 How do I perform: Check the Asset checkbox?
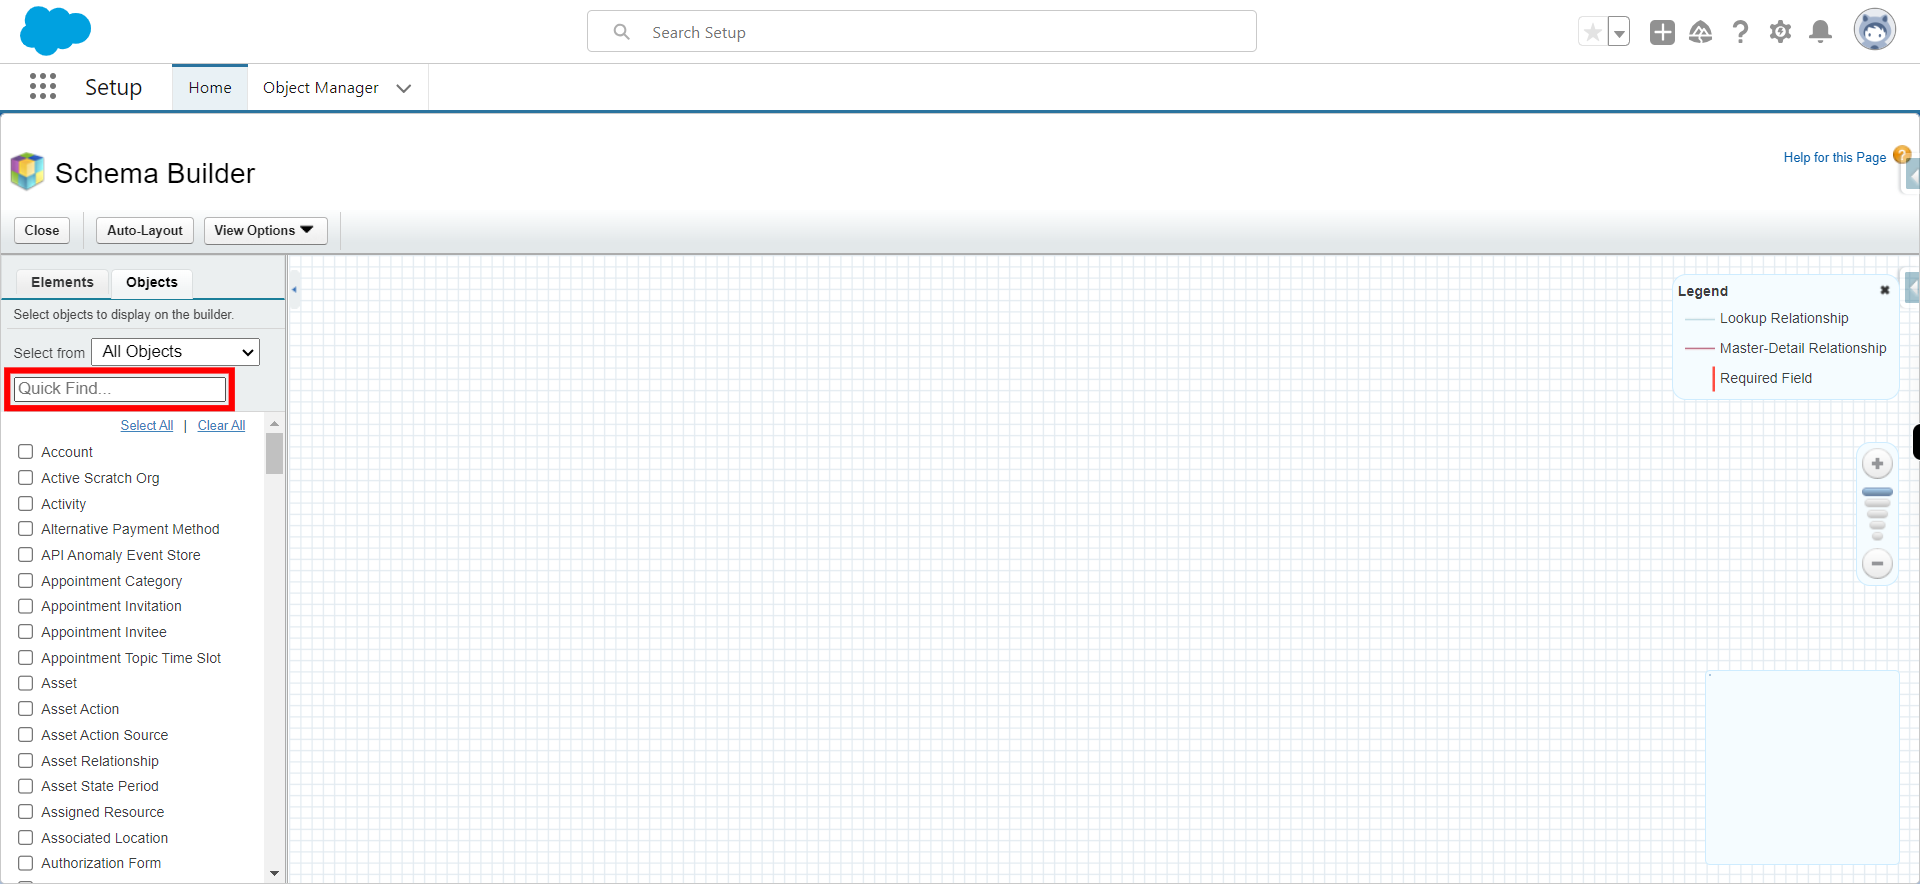coord(26,683)
